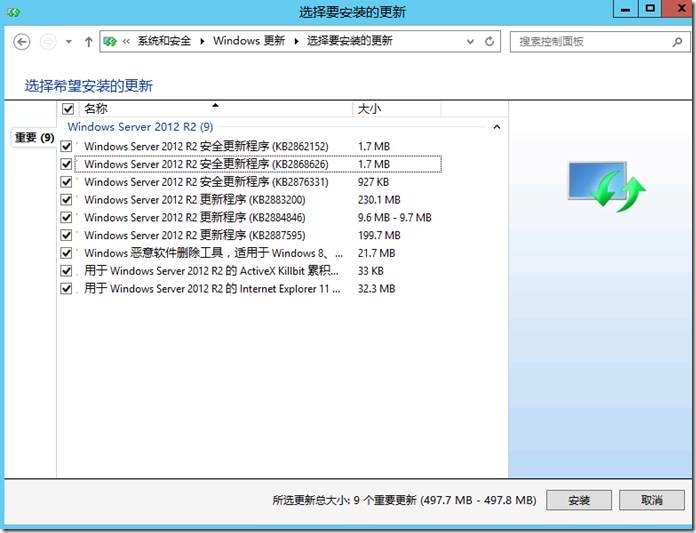Viewport: 696px width, 533px height.
Task: Uncheck the KB2862152 security update
Action: pyautogui.click(x=66, y=146)
